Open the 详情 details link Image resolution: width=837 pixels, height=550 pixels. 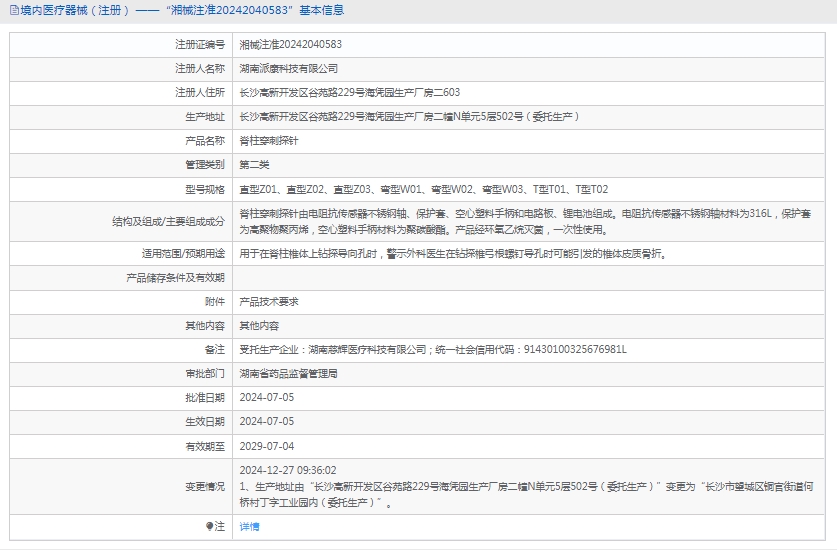coord(249,526)
